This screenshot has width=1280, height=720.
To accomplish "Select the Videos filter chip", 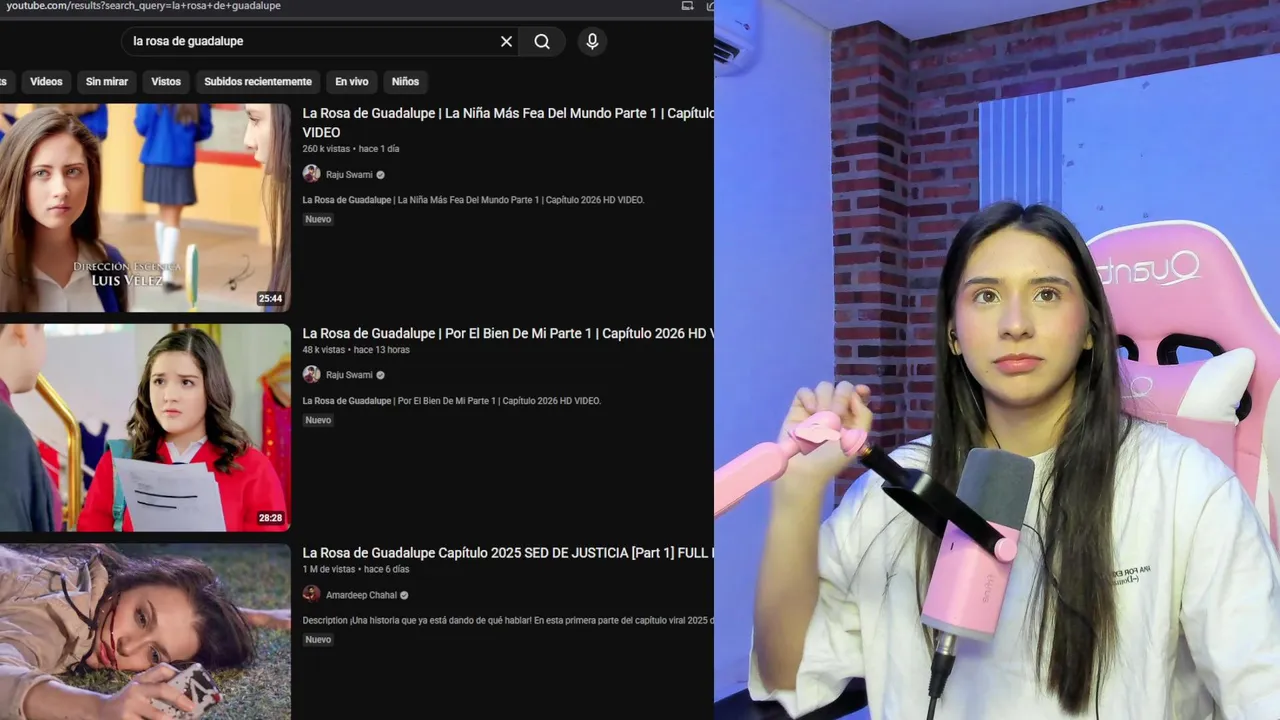I will [x=46, y=81].
